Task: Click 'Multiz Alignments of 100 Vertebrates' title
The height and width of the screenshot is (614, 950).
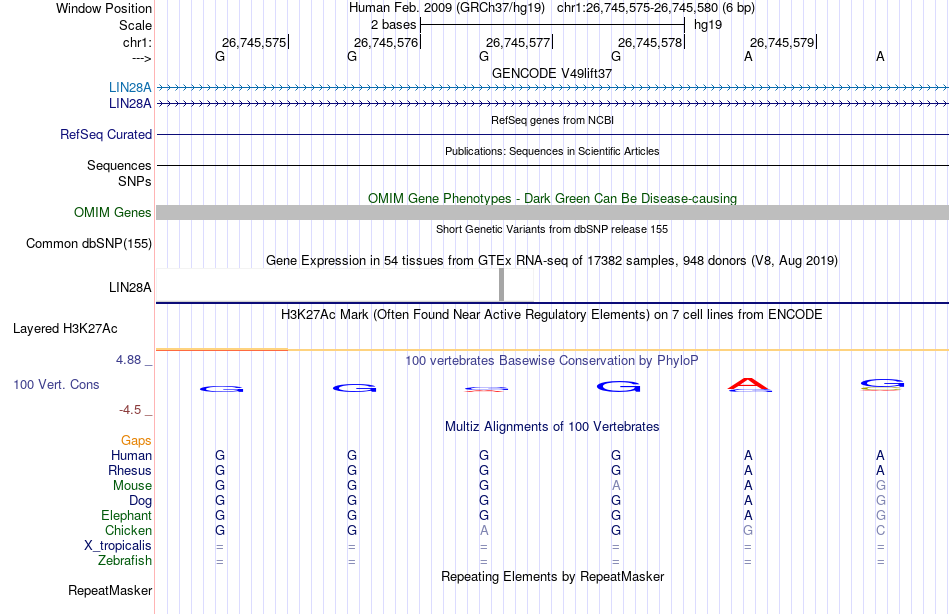Action: pyautogui.click(x=552, y=427)
